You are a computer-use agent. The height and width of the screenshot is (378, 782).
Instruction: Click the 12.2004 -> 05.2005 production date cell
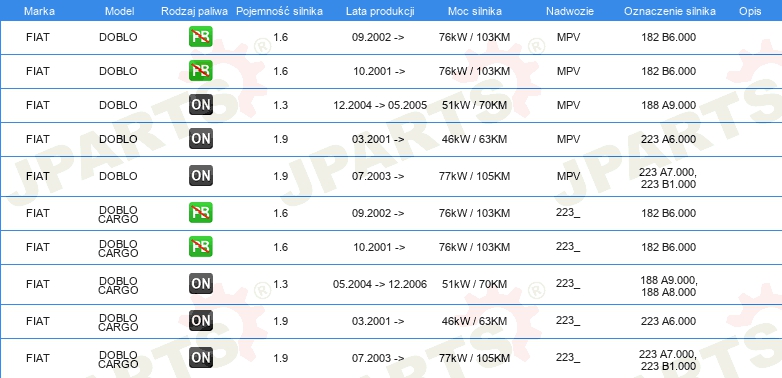380,105
